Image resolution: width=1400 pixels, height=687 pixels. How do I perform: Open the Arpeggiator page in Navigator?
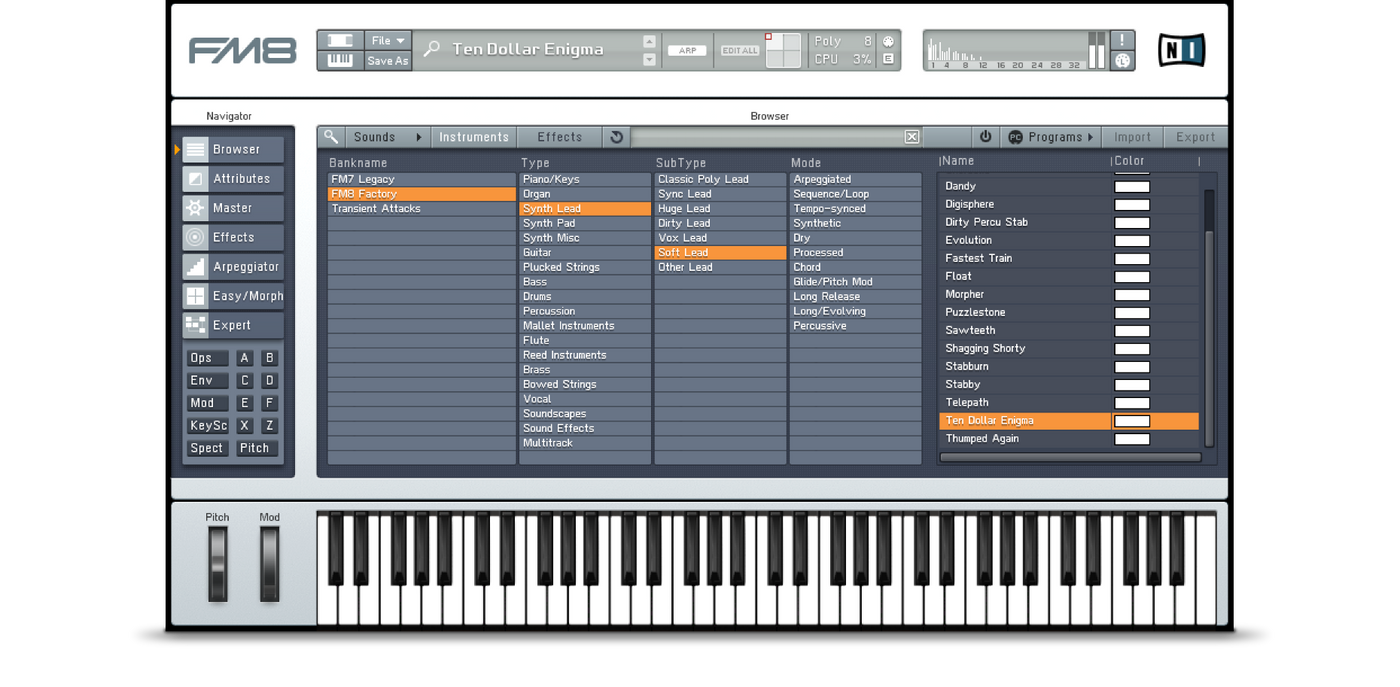(x=233, y=267)
